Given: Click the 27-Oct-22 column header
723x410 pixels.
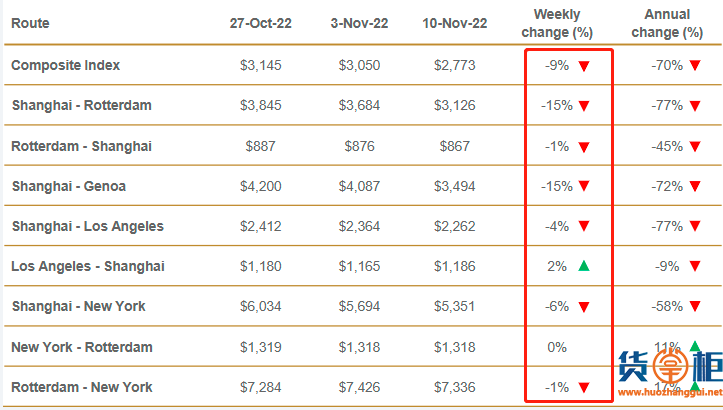Looking at the screenshot, I should [x=261, y=23].
